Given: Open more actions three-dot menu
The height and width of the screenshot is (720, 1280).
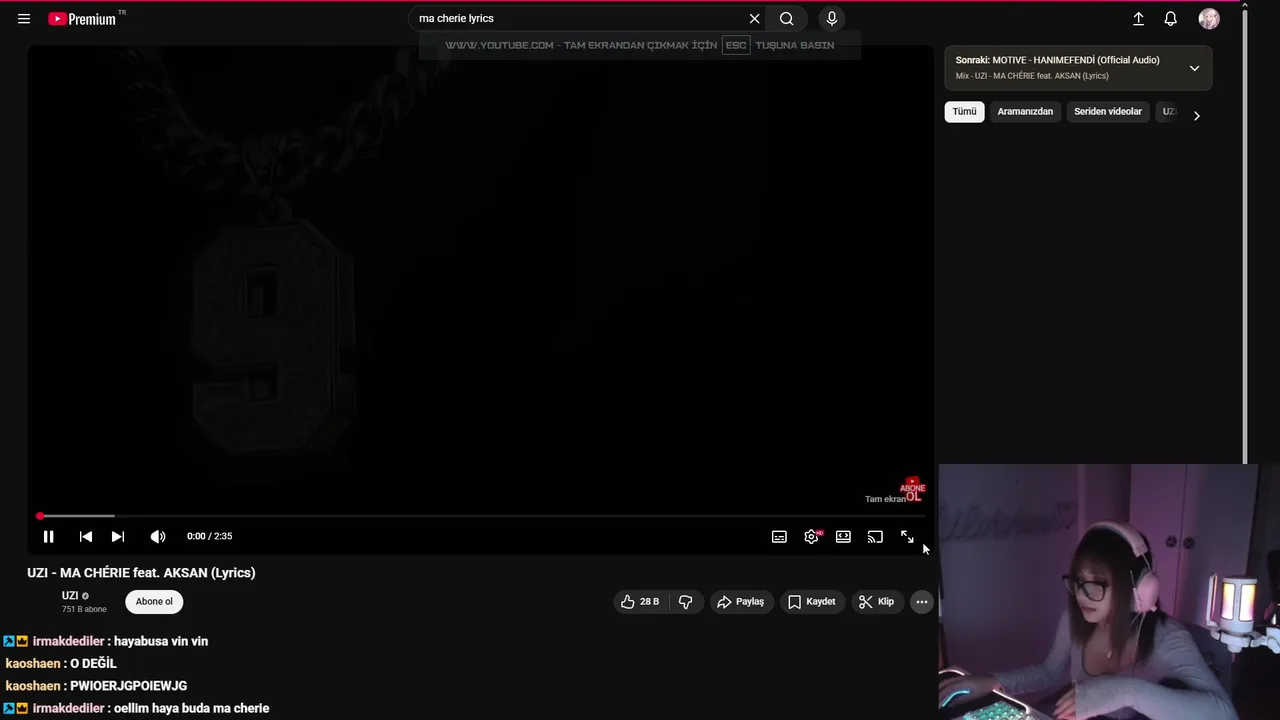Looking at the screenshot, I should click(x=921, y=602).
